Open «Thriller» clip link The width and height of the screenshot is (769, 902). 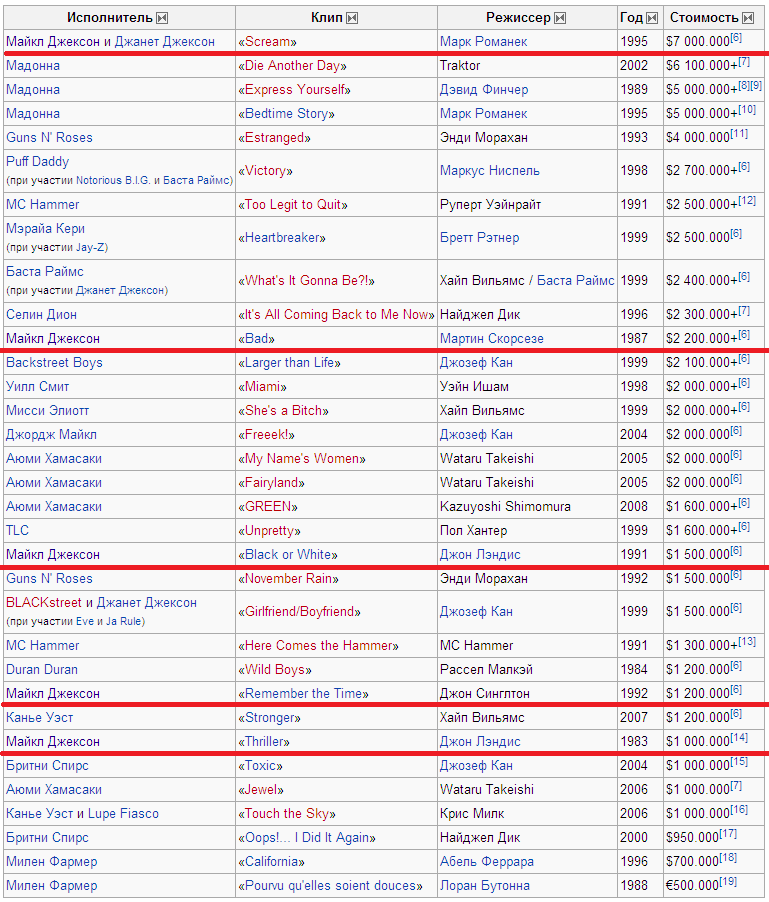(264, 742)
